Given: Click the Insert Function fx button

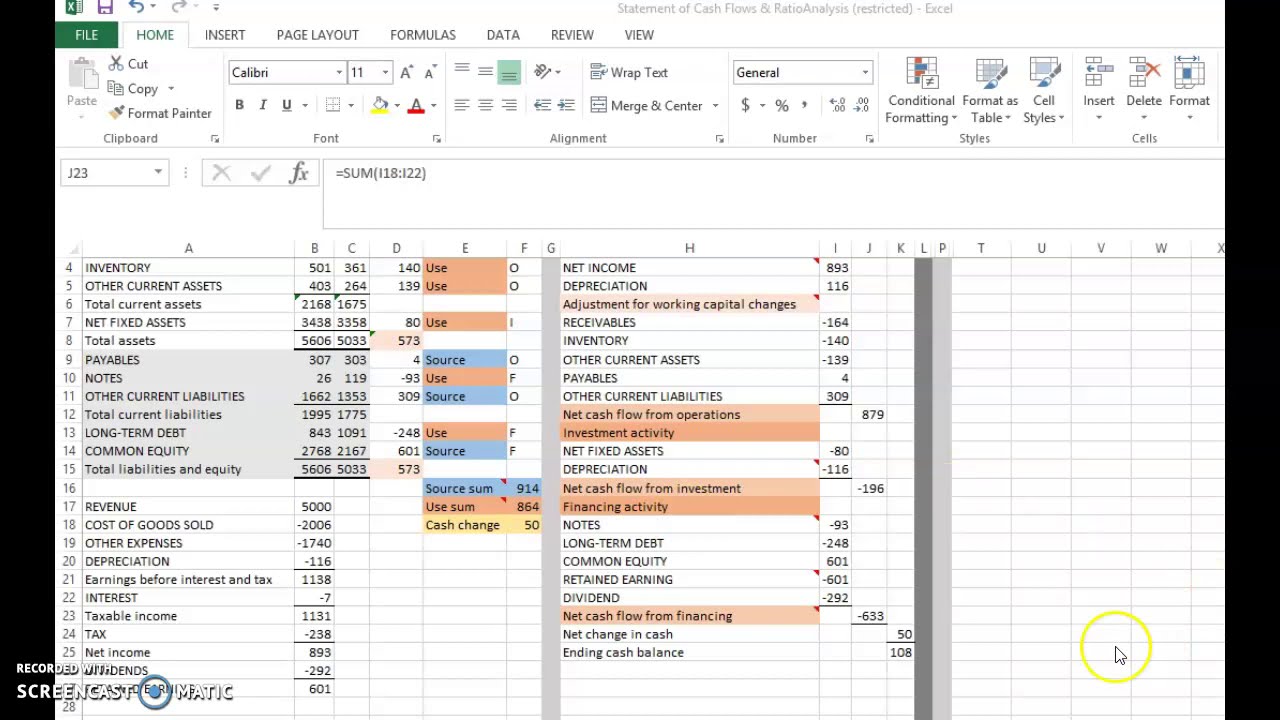Looking at the screenshot, I should [x=299, y=173].
